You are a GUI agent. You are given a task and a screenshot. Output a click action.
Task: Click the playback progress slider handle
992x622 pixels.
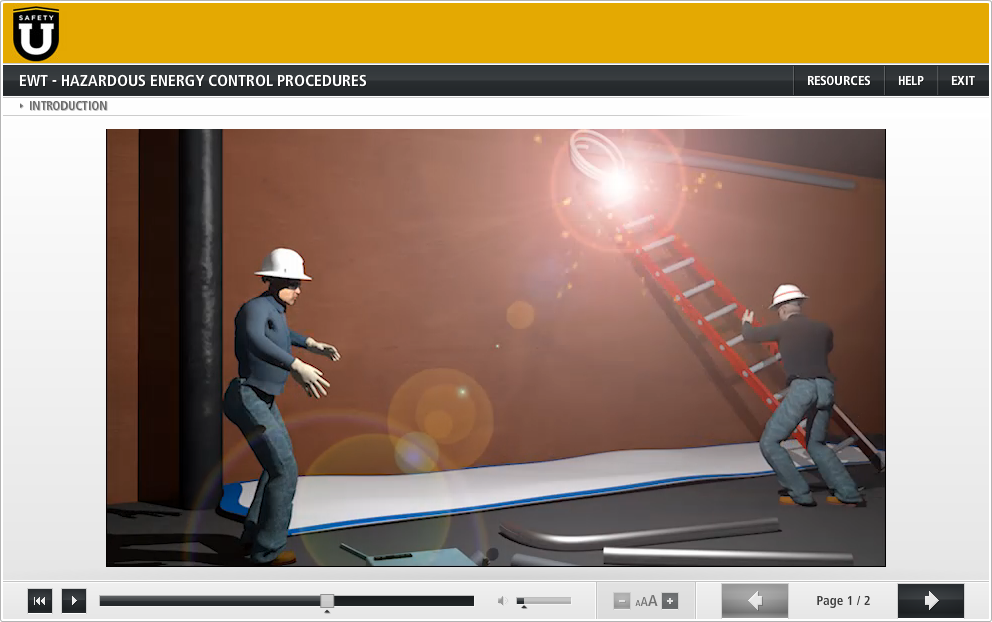[328, 600]
